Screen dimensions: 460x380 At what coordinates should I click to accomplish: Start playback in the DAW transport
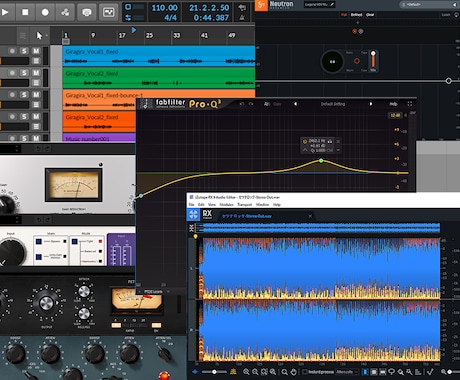click(5, 12)
